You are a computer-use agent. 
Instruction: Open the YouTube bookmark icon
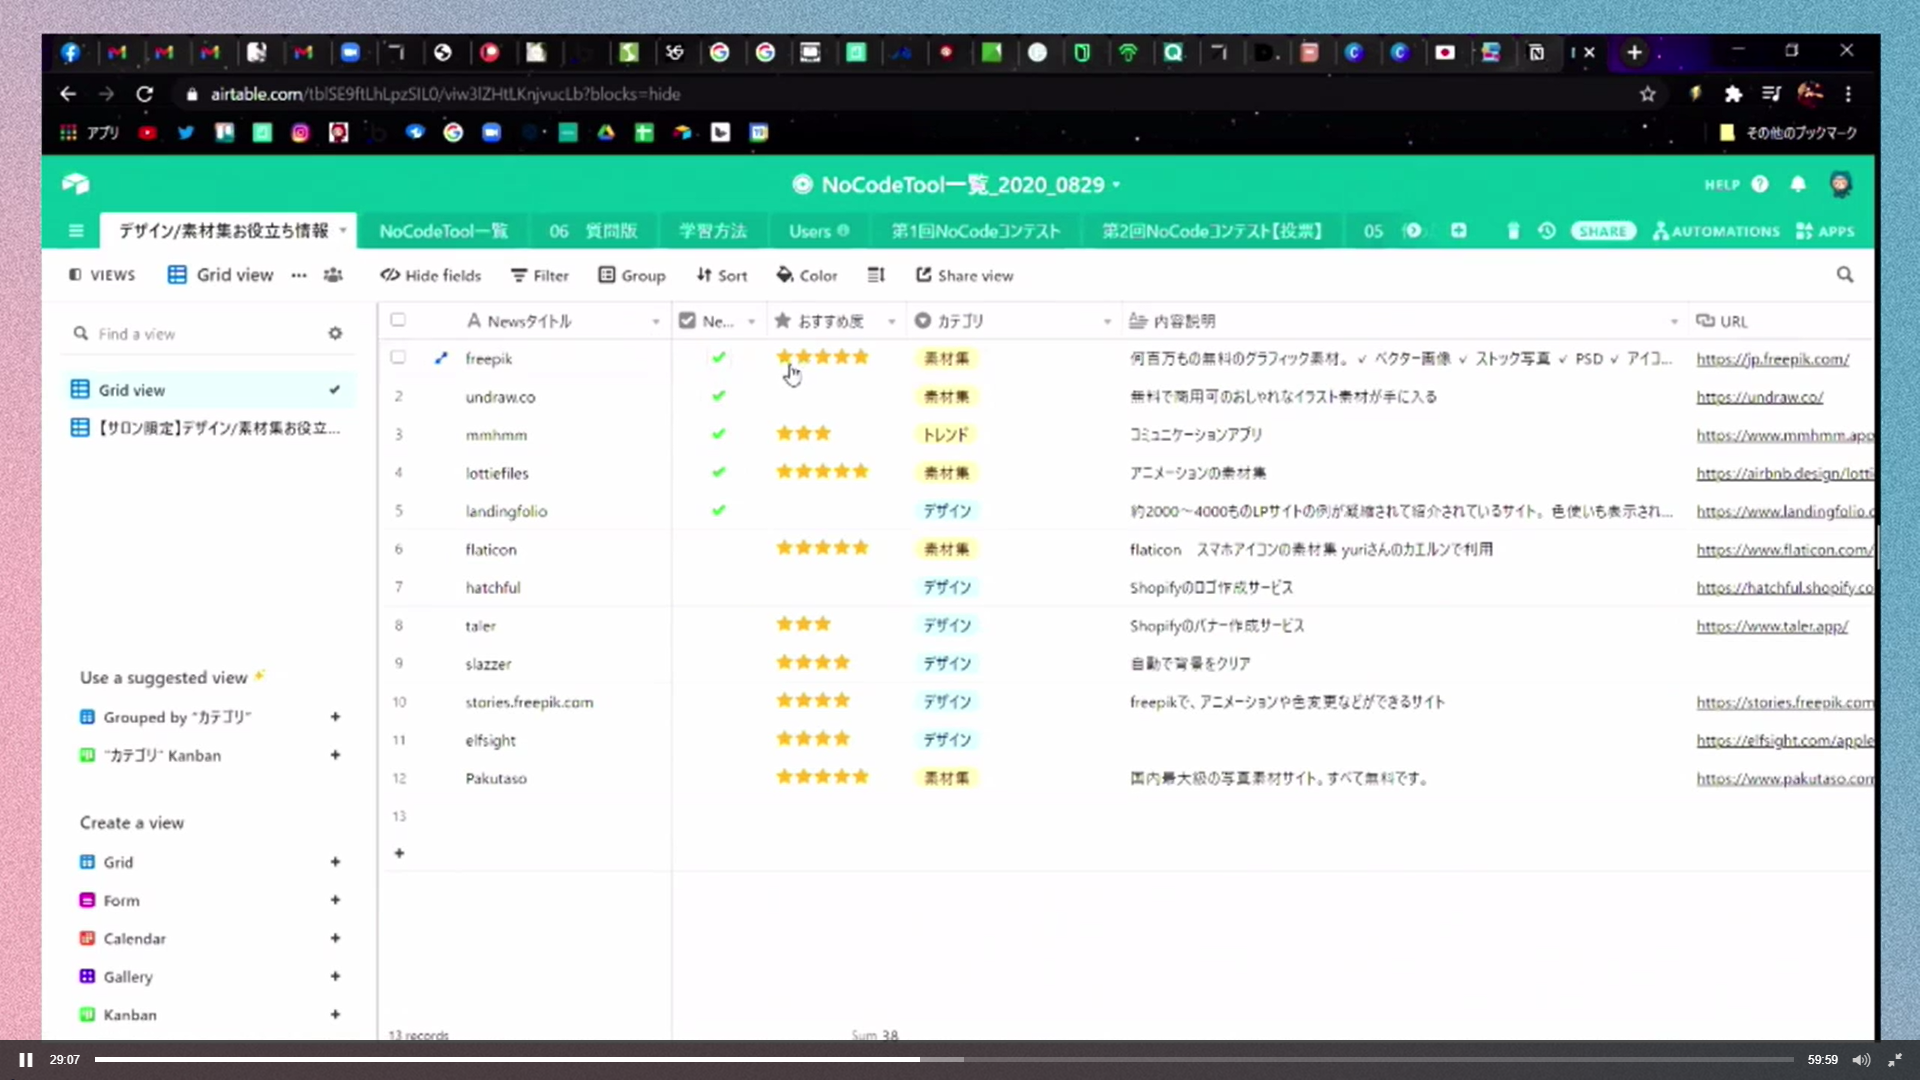[x=147, y=133]
